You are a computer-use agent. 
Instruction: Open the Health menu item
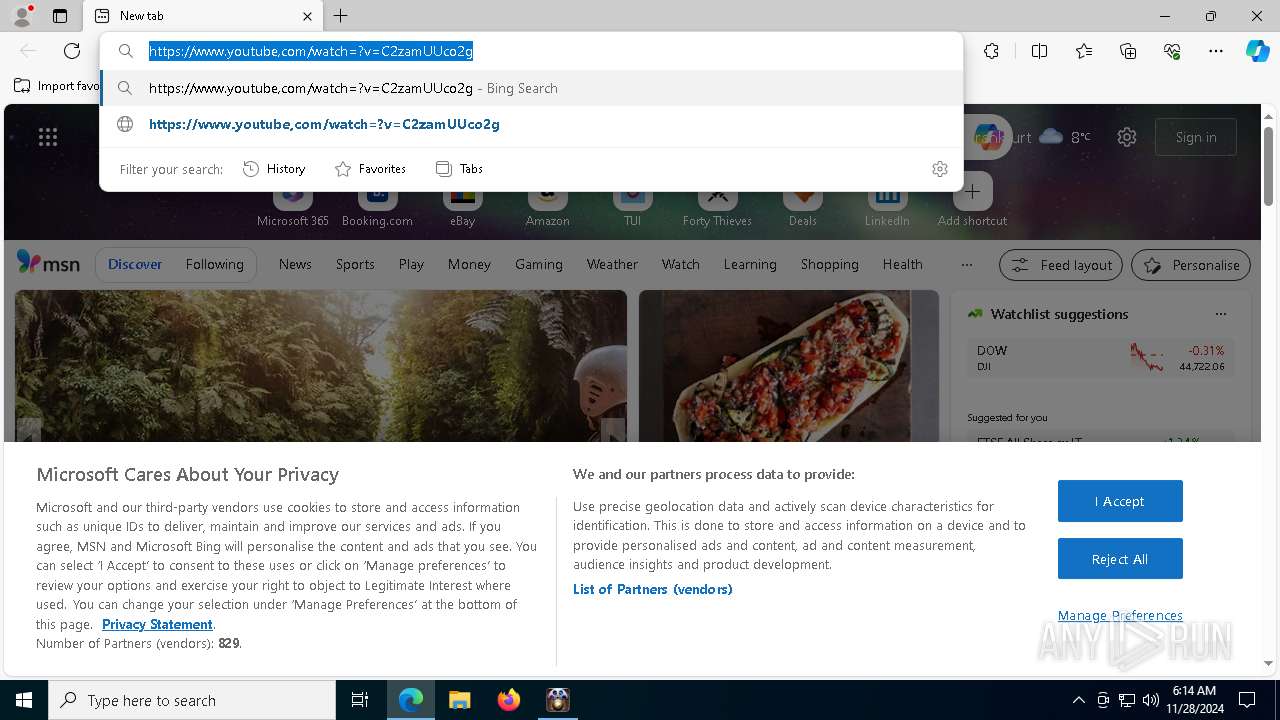coord(903,264)
